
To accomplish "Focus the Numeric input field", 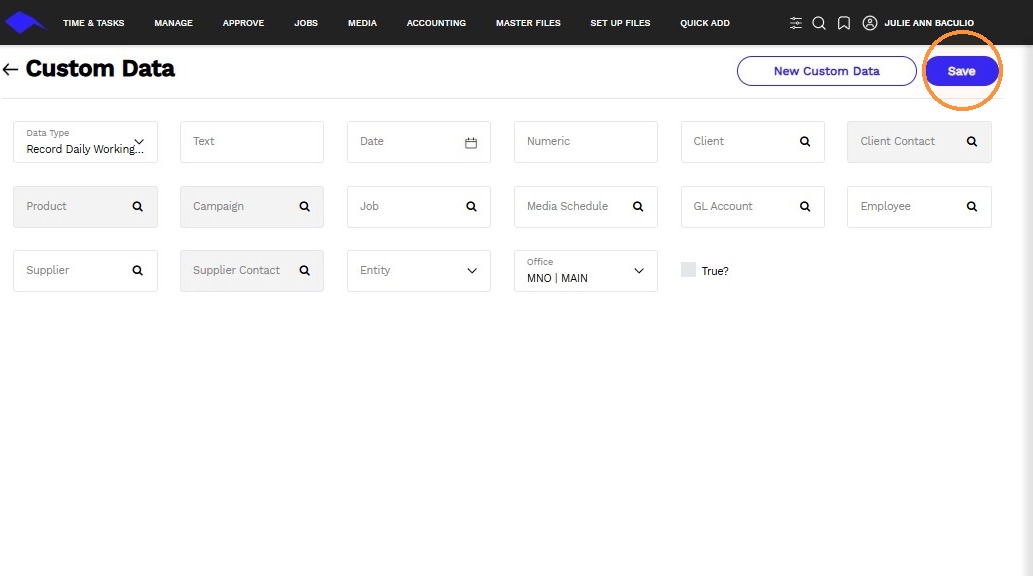I will tap(586, 142).
